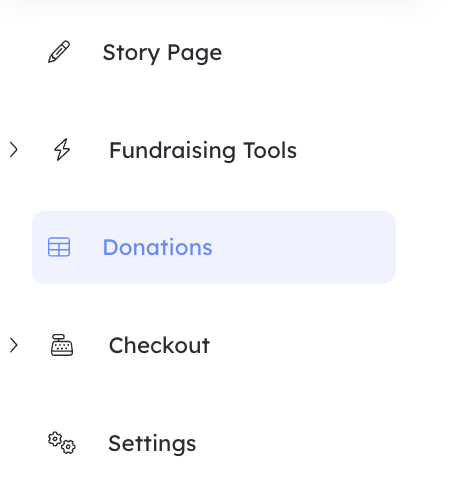
Task: Navigate to the Settings text label
Action: pos(152,444)
